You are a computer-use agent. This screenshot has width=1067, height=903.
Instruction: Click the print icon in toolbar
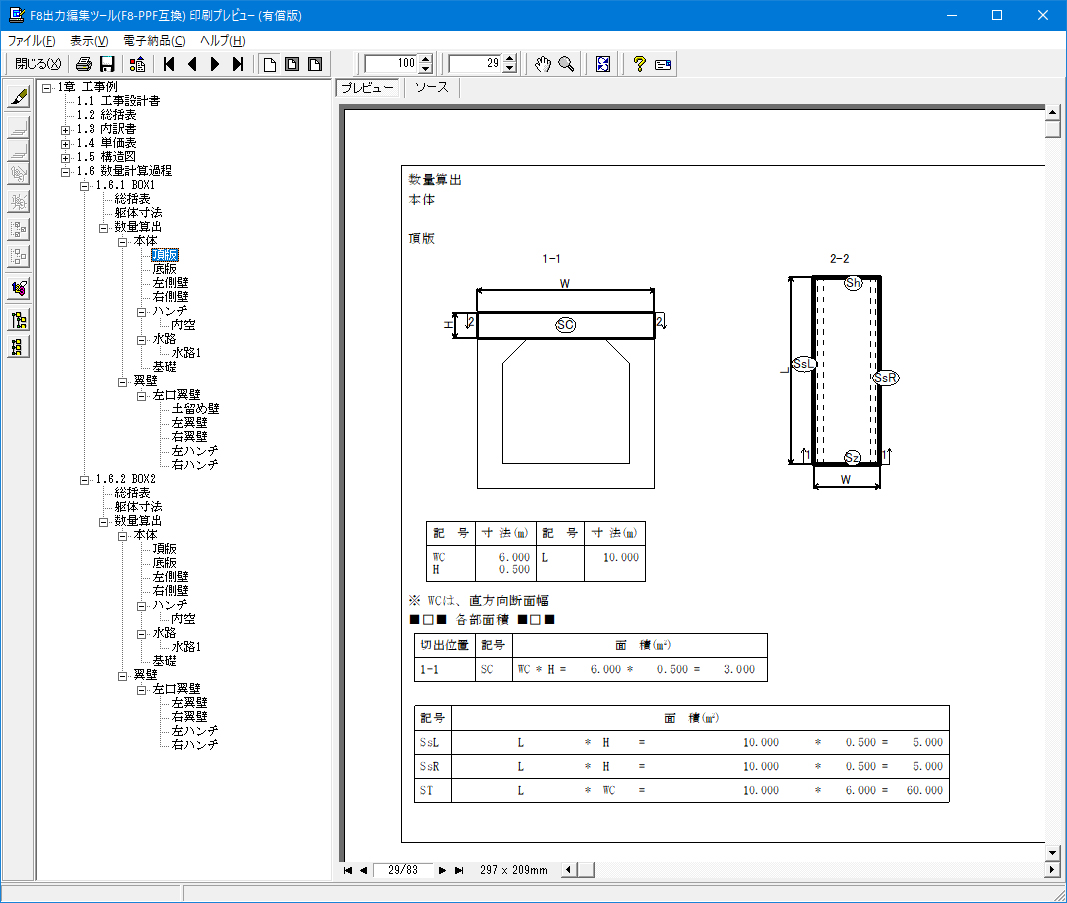point(84,64)
